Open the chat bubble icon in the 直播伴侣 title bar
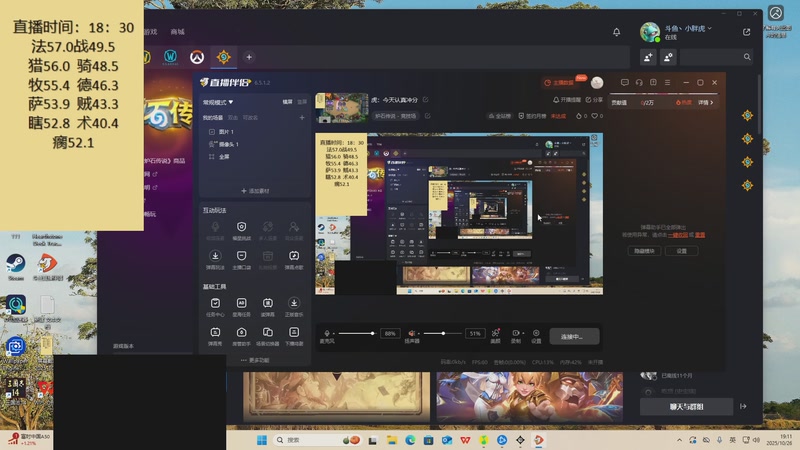The image size is (800, 450). point(624,82)
